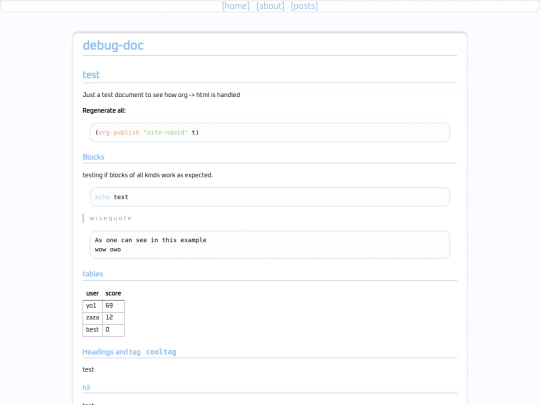Go to the [about] page link
This screenshot has width=540, height=405.
click(270, 6)
